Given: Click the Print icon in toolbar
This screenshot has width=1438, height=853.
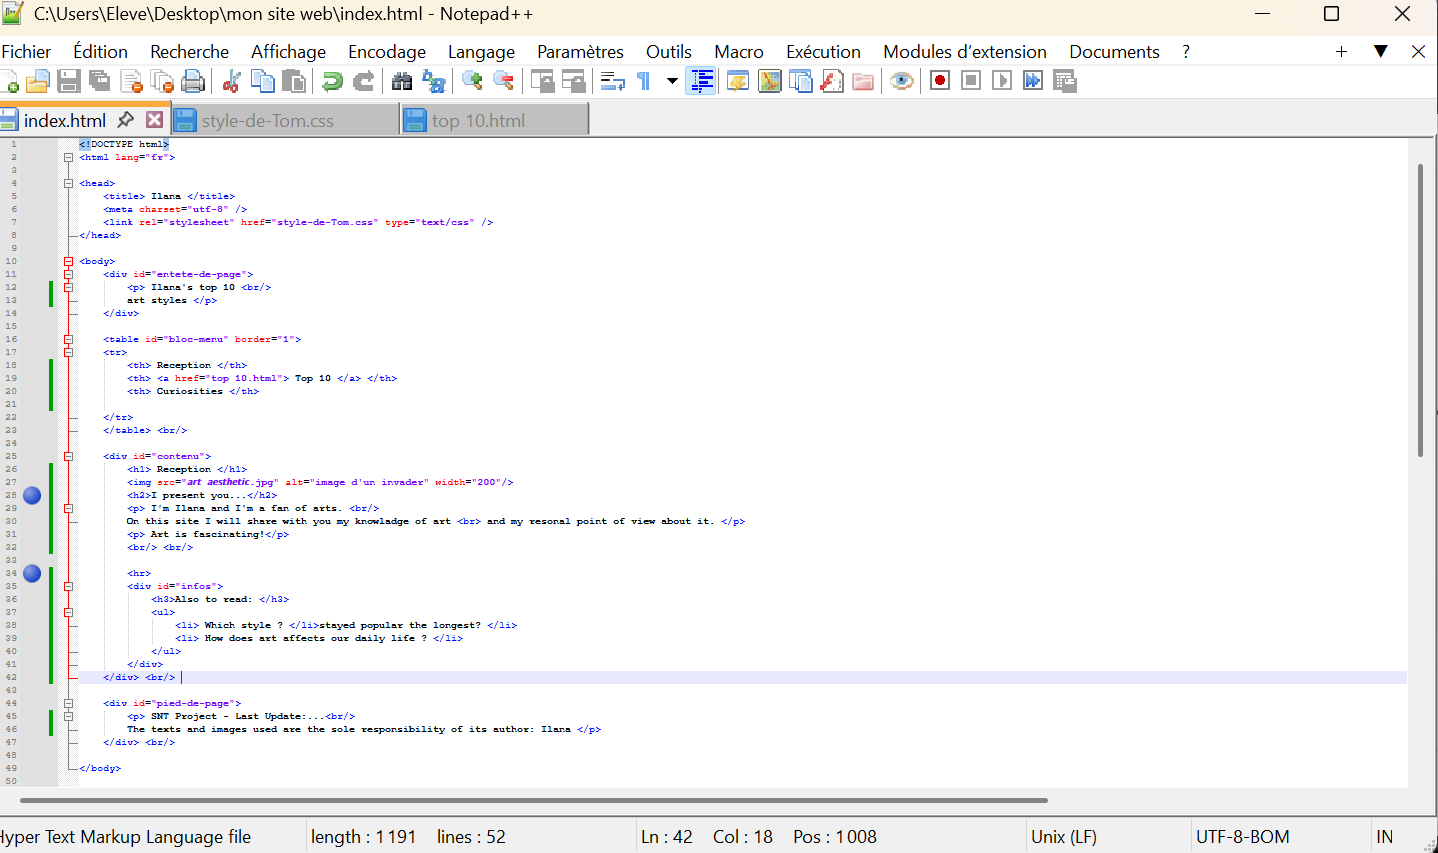Looking at the screenshot, I should [x=193, y=81].
